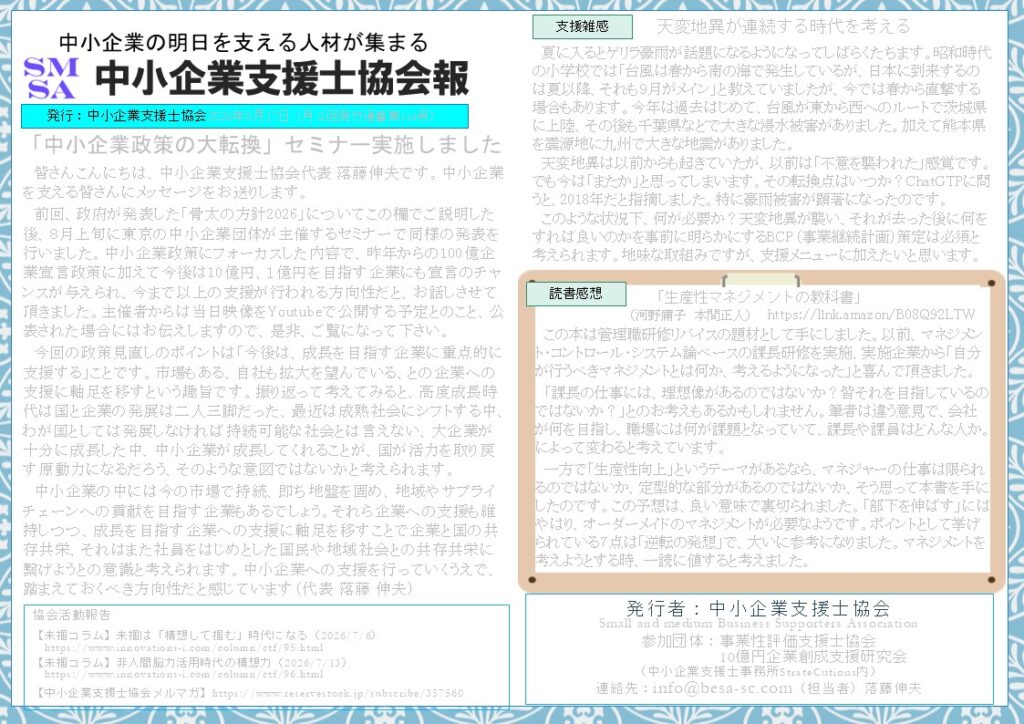This screenshot has width=1024, height=724.
Task: Click the info@besa-sc.com contact address
Action: tap(722, 688)
